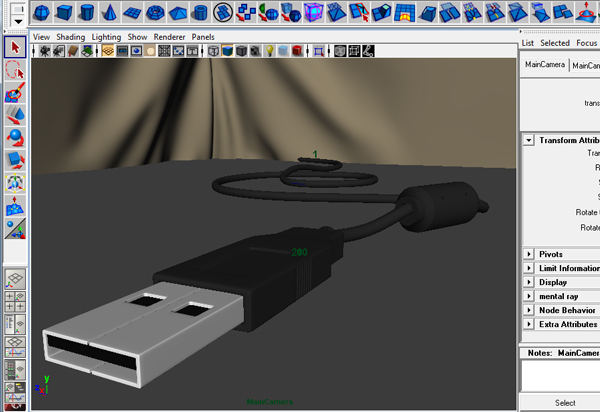Expand the Limit Information section
The height and width of the screenshot is (412, 600).
click(529, 268)
